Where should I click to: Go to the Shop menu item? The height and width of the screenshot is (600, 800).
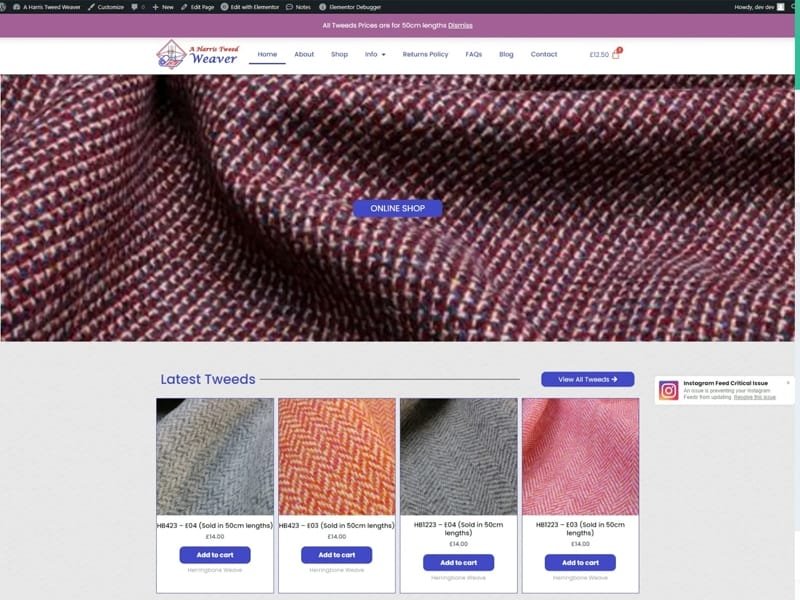(339, 54)
